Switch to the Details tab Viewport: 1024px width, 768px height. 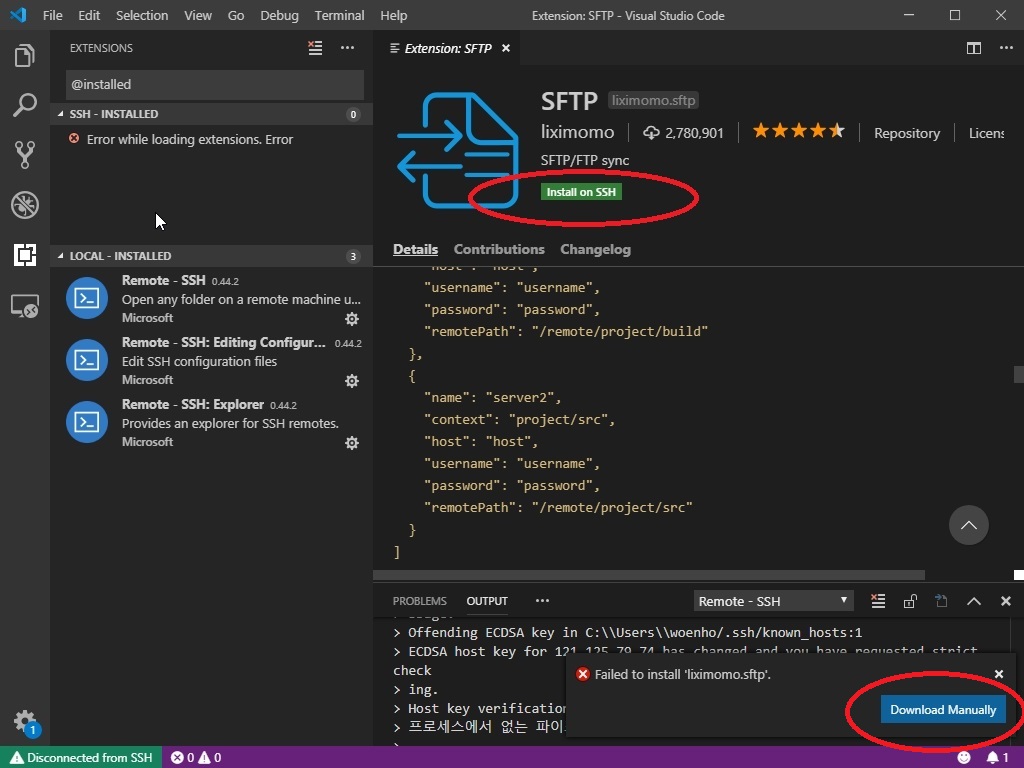point(415,249)
